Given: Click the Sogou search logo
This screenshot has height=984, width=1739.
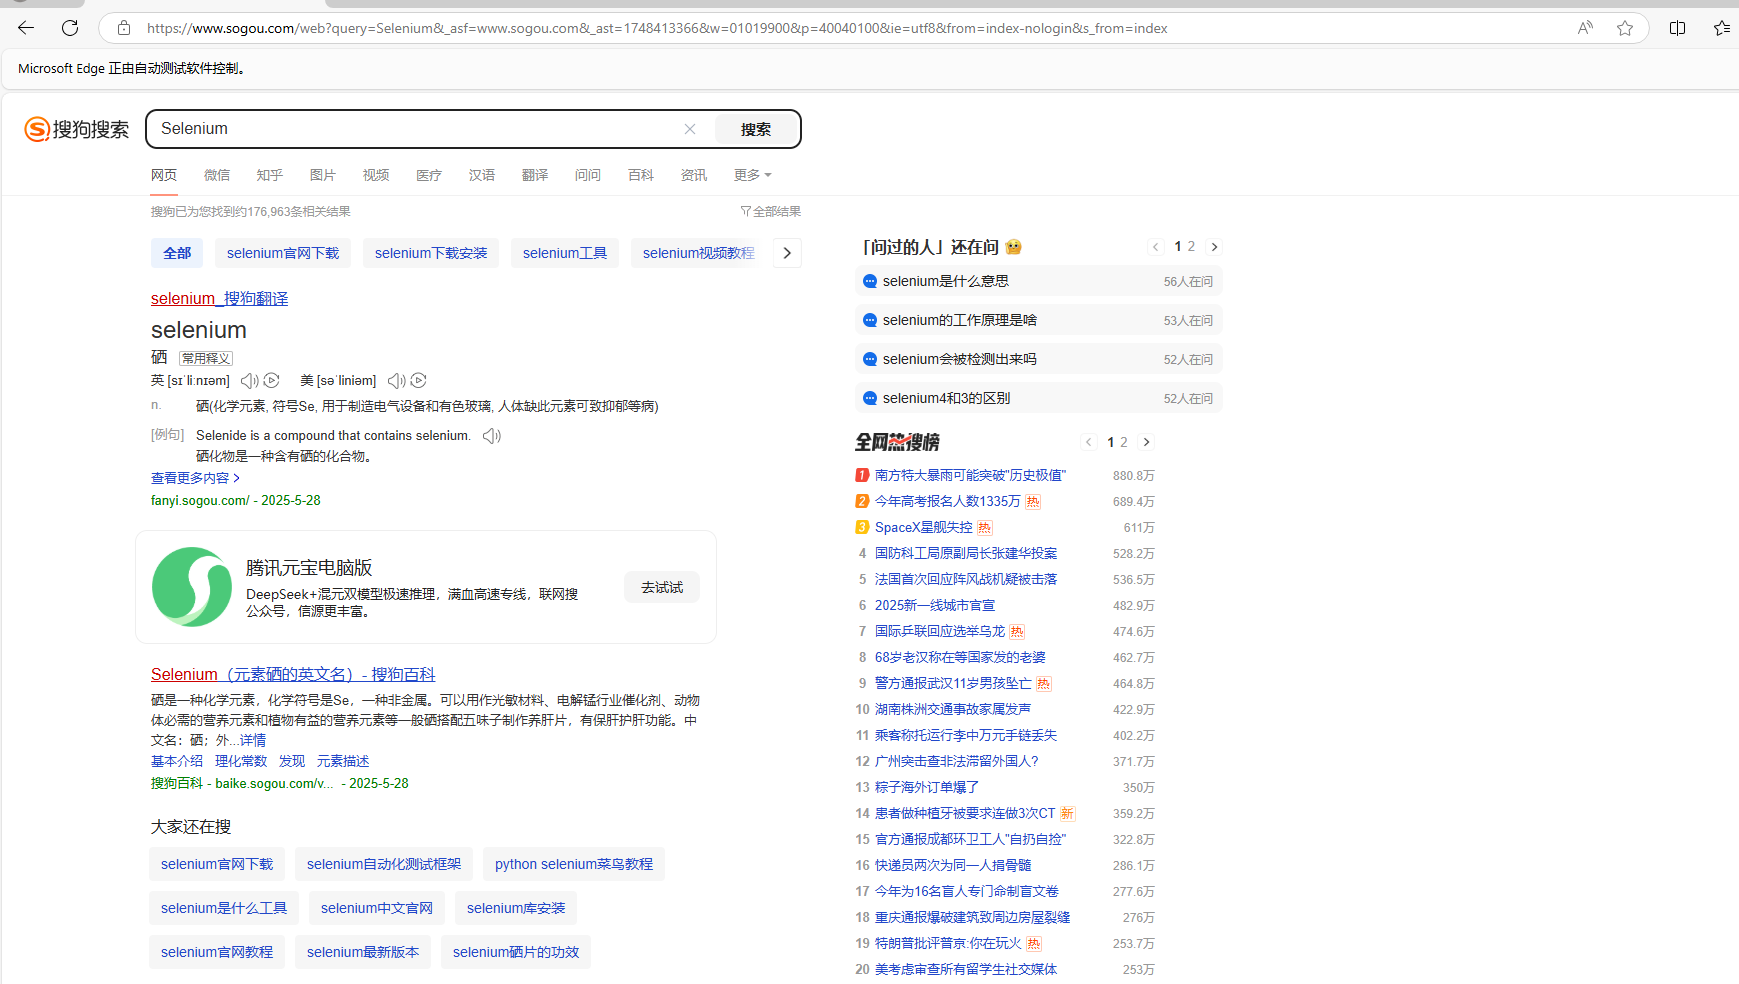Looking at the screenshot, I should point(77,129).
